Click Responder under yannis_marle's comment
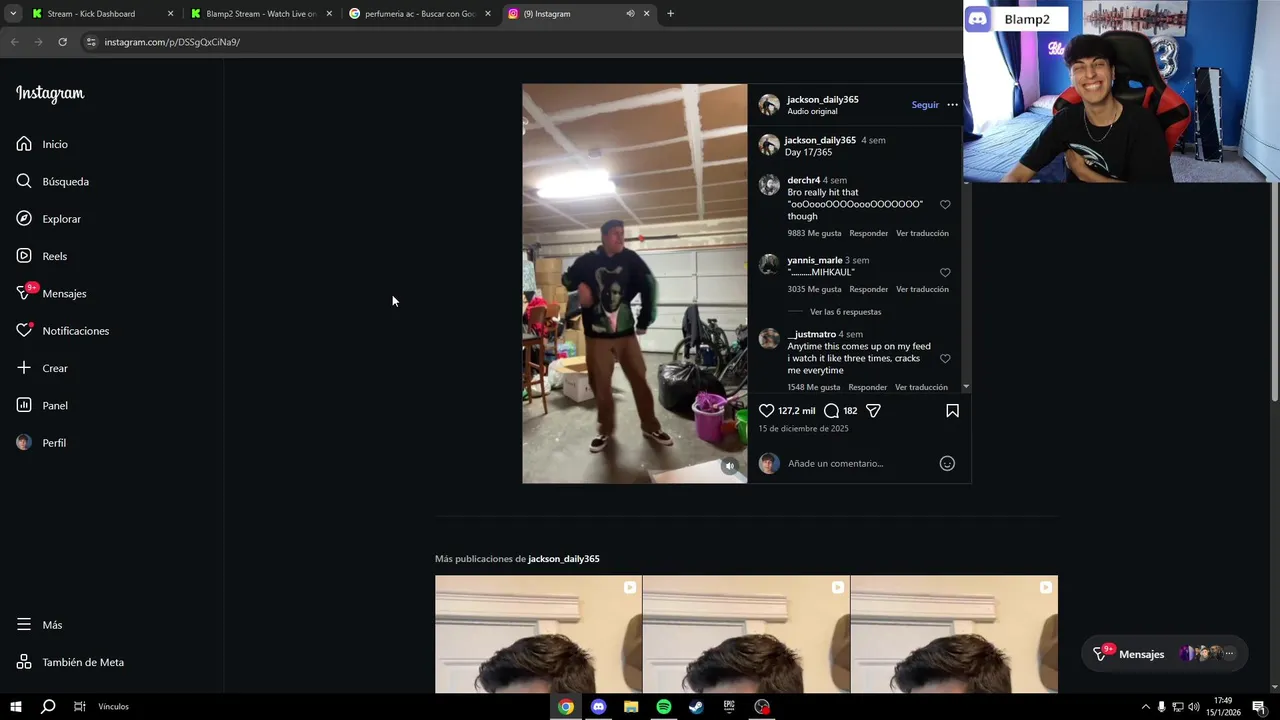This screenshot has height=720, width=1280. coord(868,289)
